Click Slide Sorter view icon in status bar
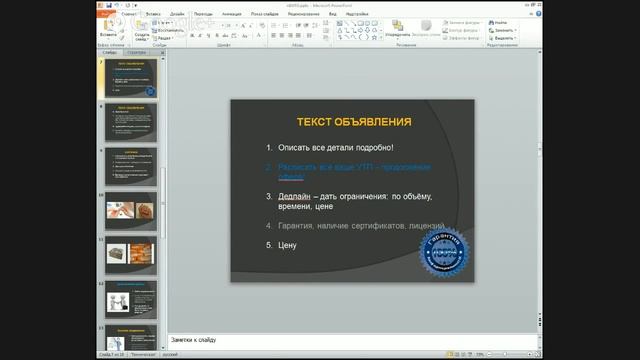This screenshot has width=640, height=360. [457, 354]
